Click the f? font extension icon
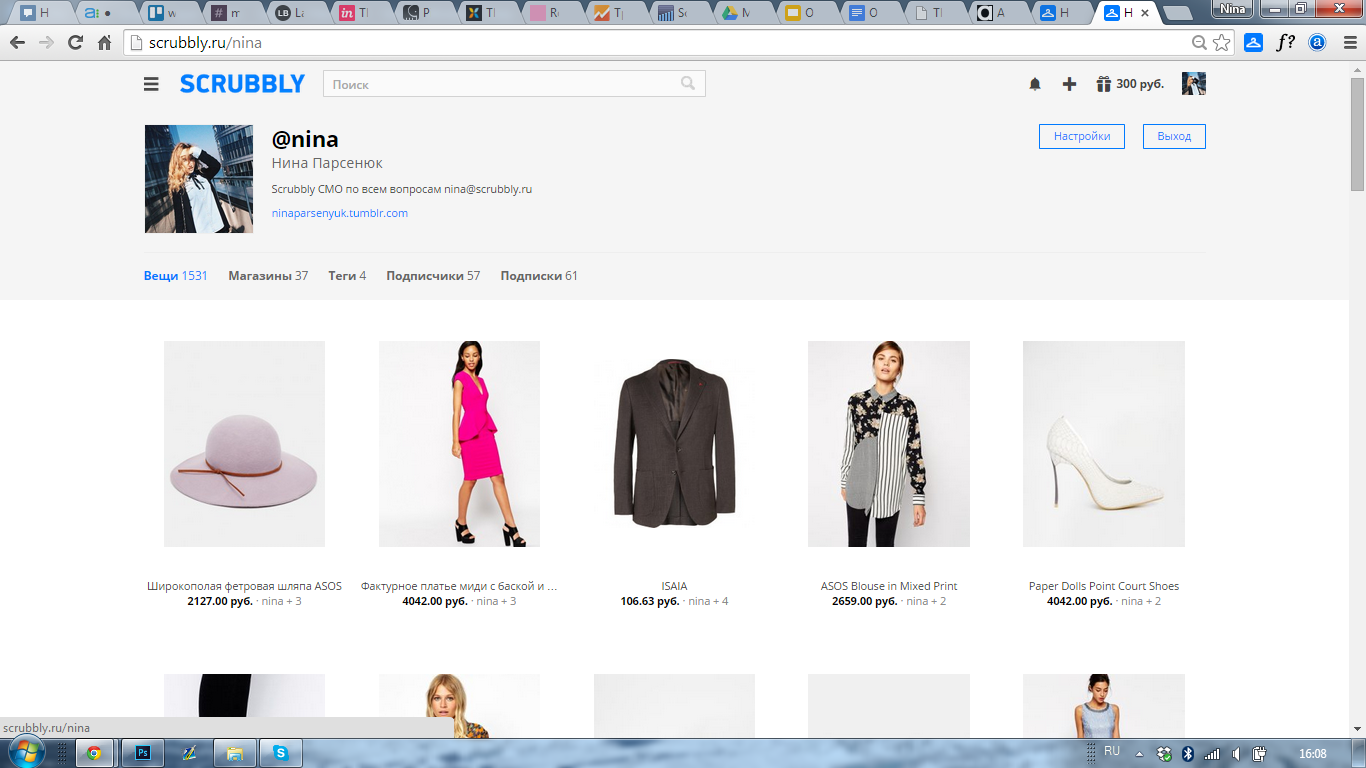Image resolution: width=1366 pixels, height=768 pixels. (1286, 43)
